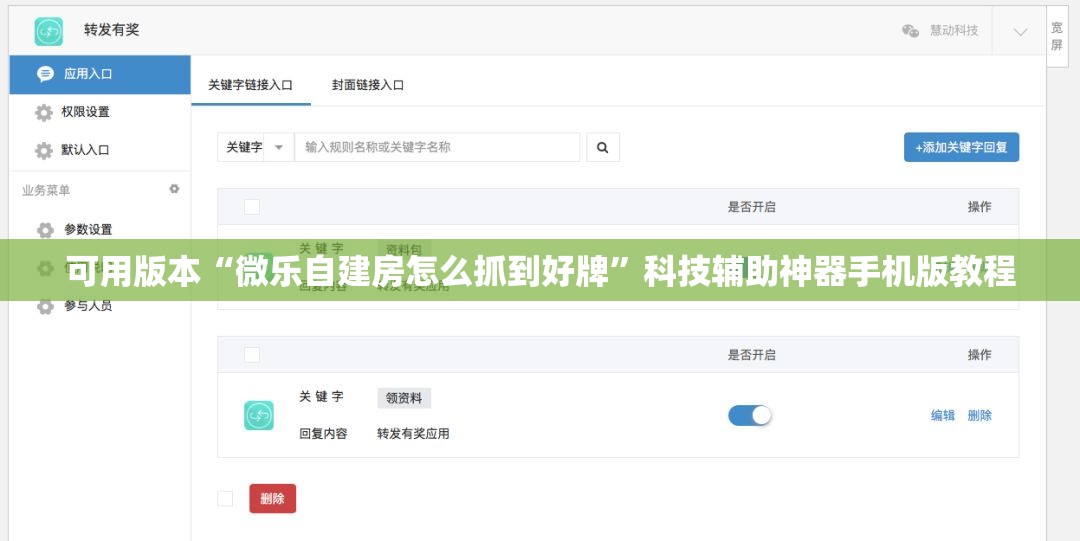This screenshot has width=1080, height=541.
Task: Tick the header checkbox of the second rule table
Action: click(252, 355)
